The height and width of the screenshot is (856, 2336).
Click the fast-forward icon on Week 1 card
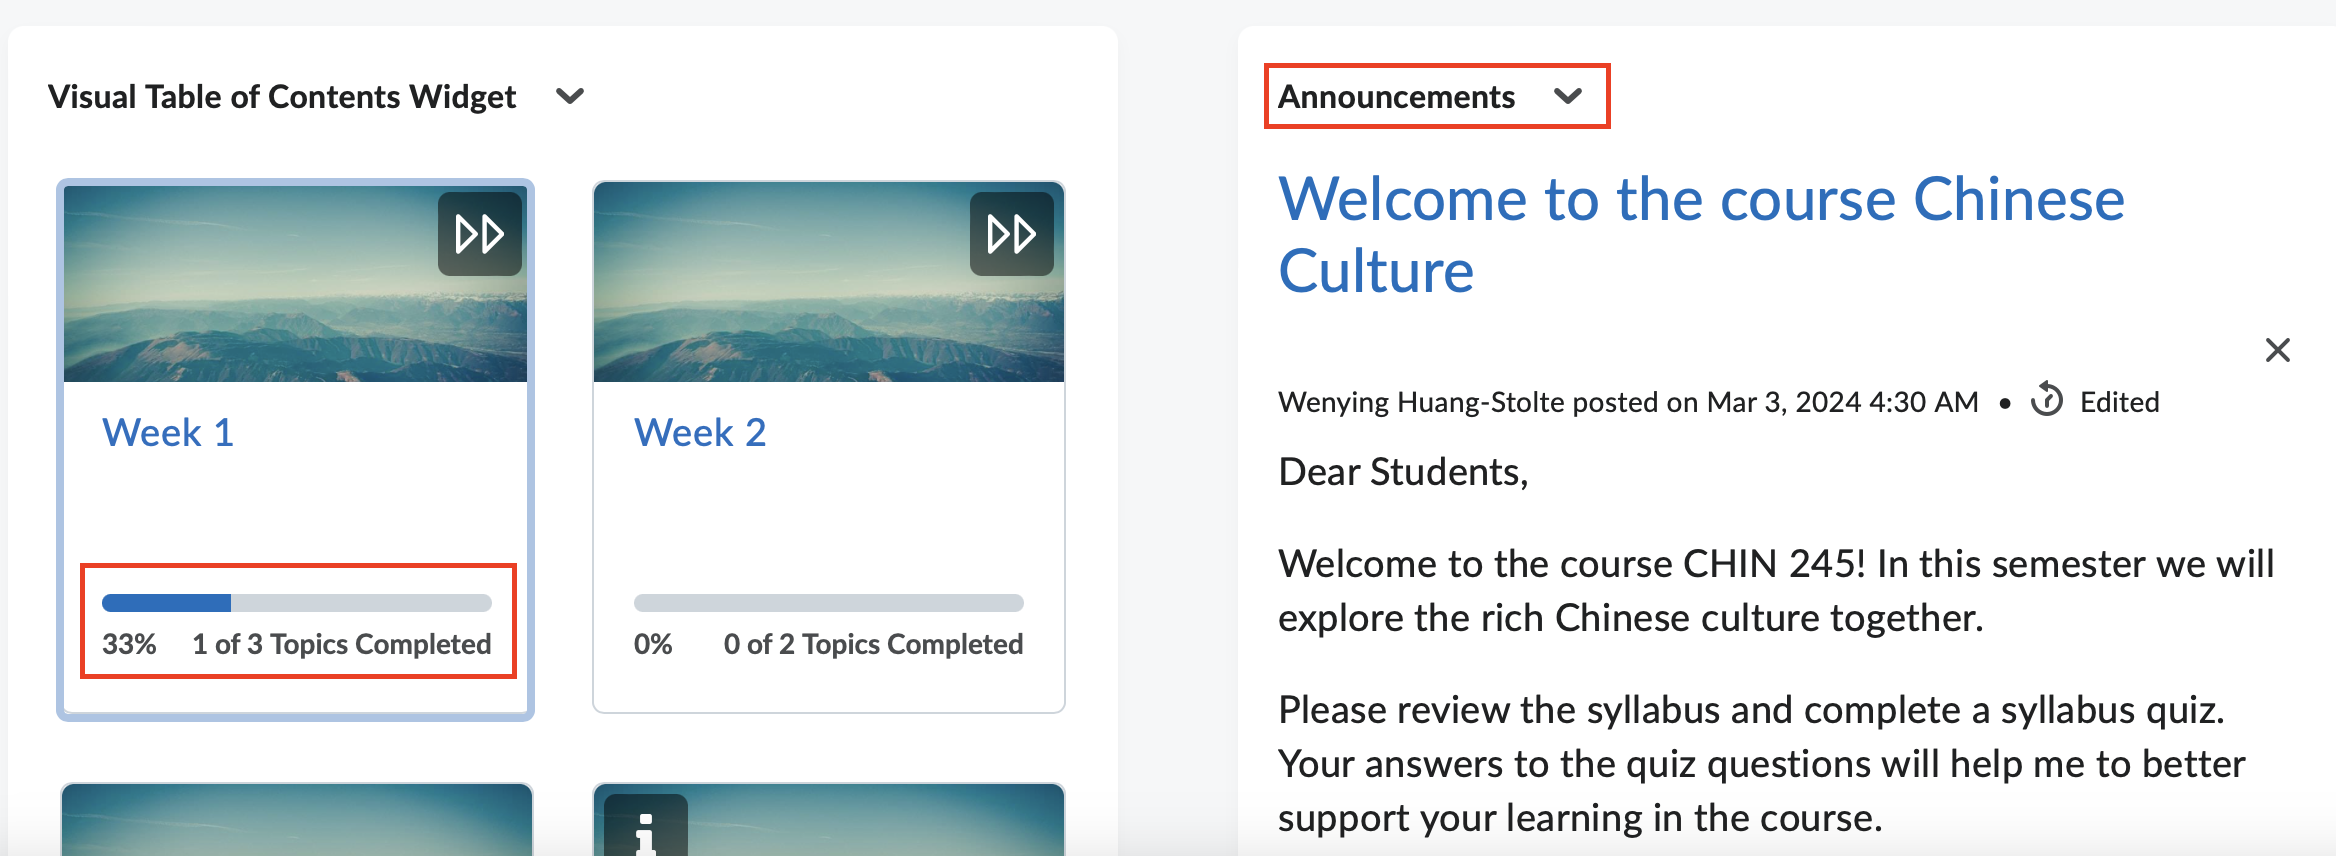tap(479, 235)
